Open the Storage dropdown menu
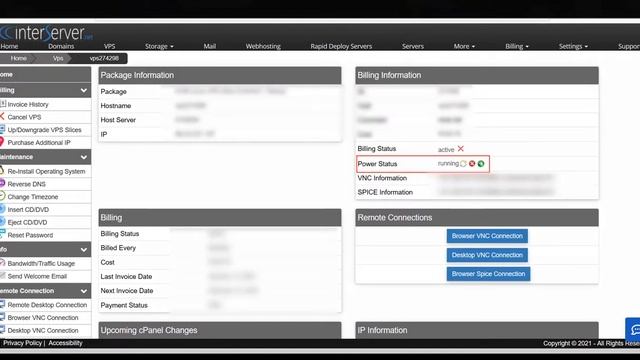This screenshot has height=360, width=640. [159, 47]
